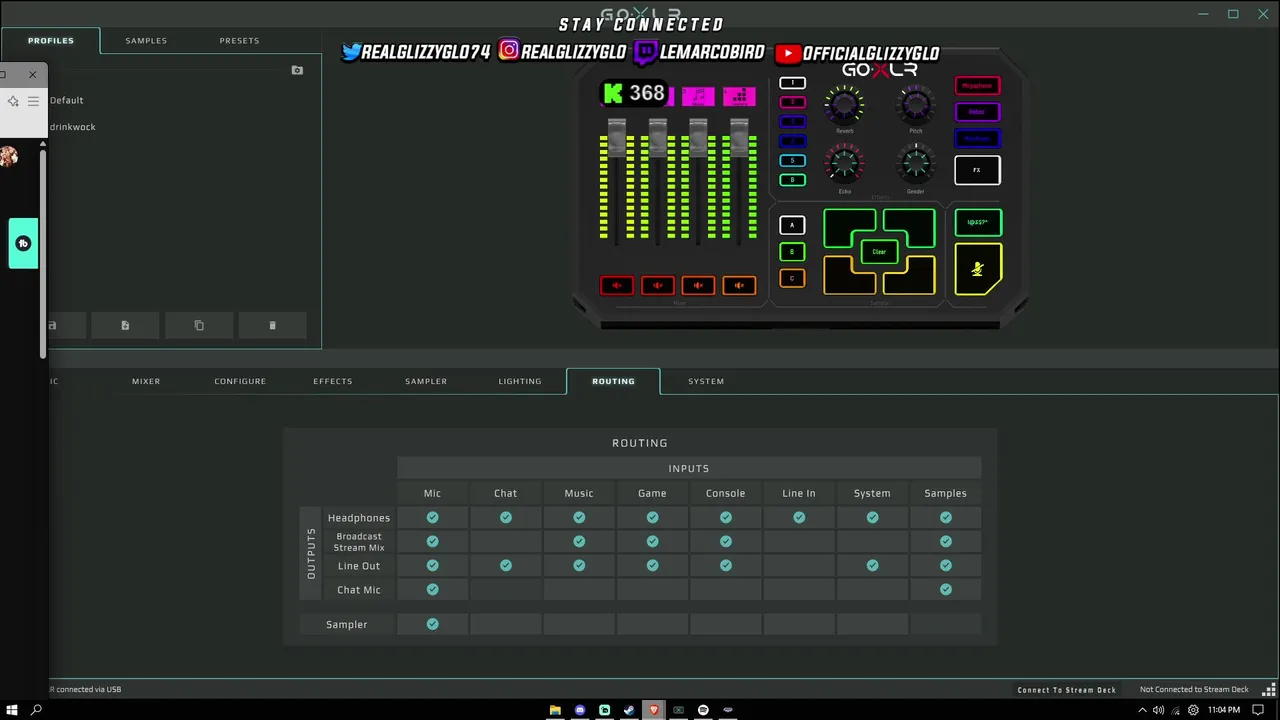Select effects preset 1 button
The image size is (1280, 720).
[x=792, y=83]
